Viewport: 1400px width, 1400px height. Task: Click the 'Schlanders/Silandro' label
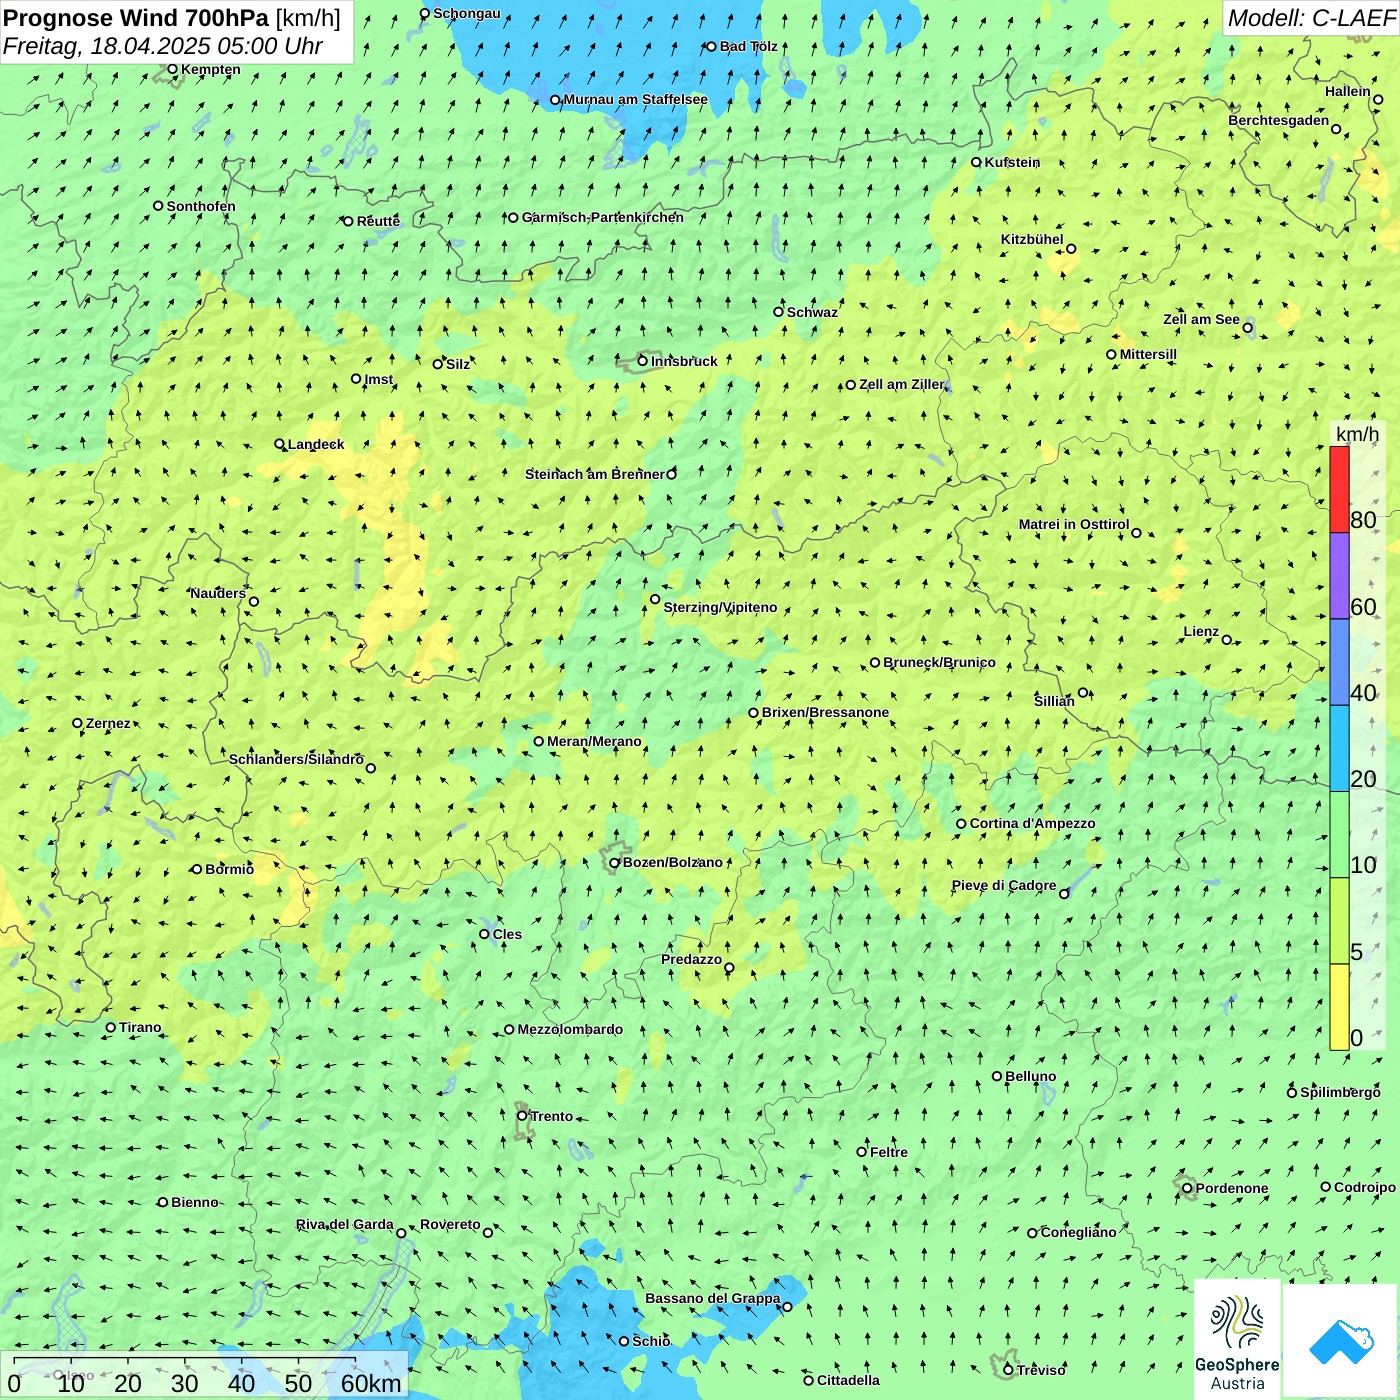tap(296, 759)
